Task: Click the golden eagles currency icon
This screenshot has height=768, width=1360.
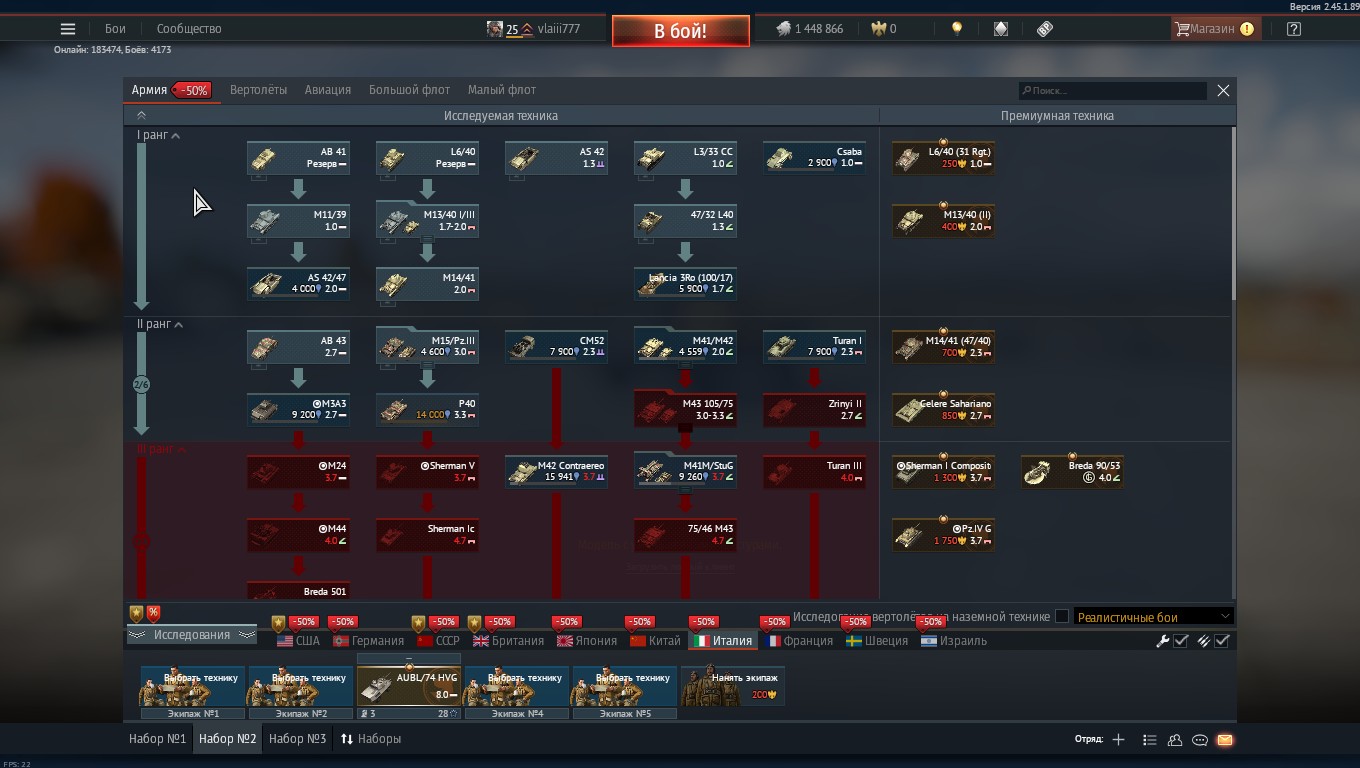Action: point(879,29)
